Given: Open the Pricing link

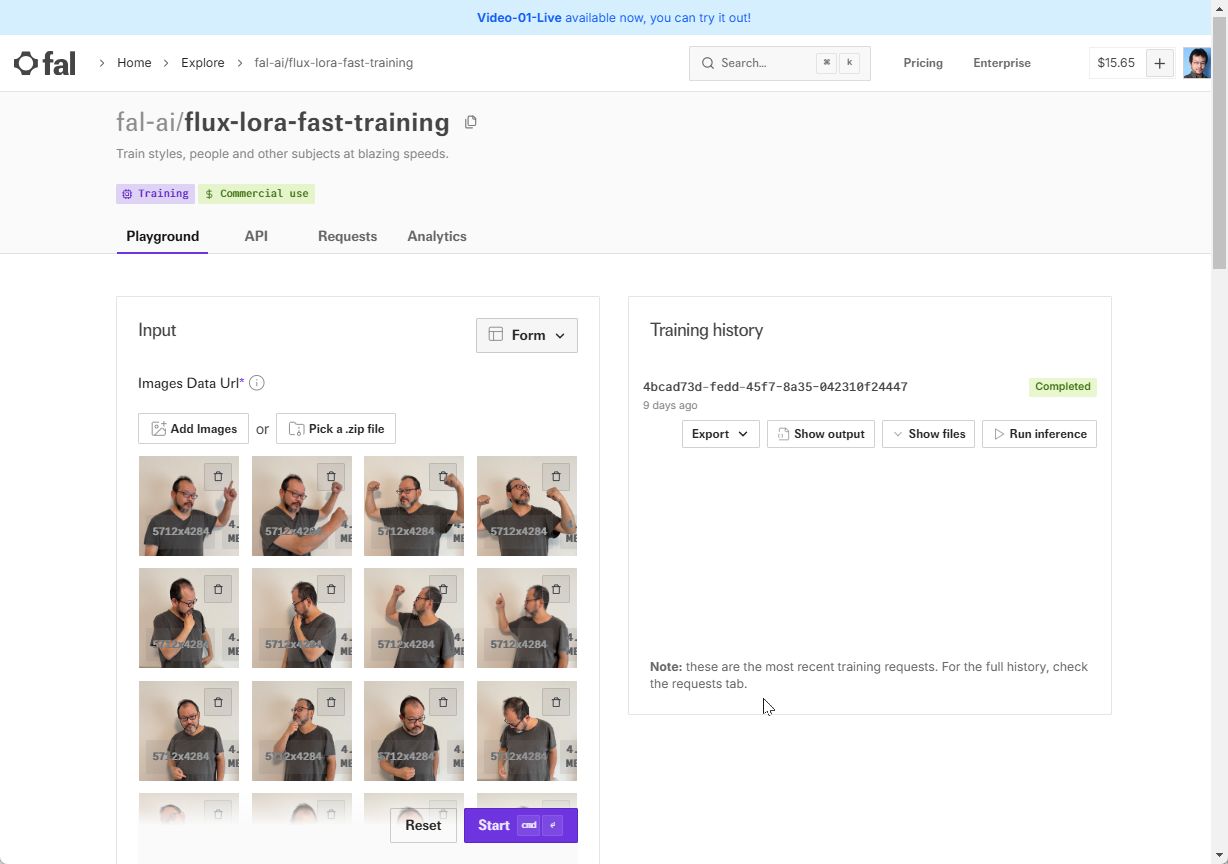Looking at the screenshot, I should (x=923, y=63).
